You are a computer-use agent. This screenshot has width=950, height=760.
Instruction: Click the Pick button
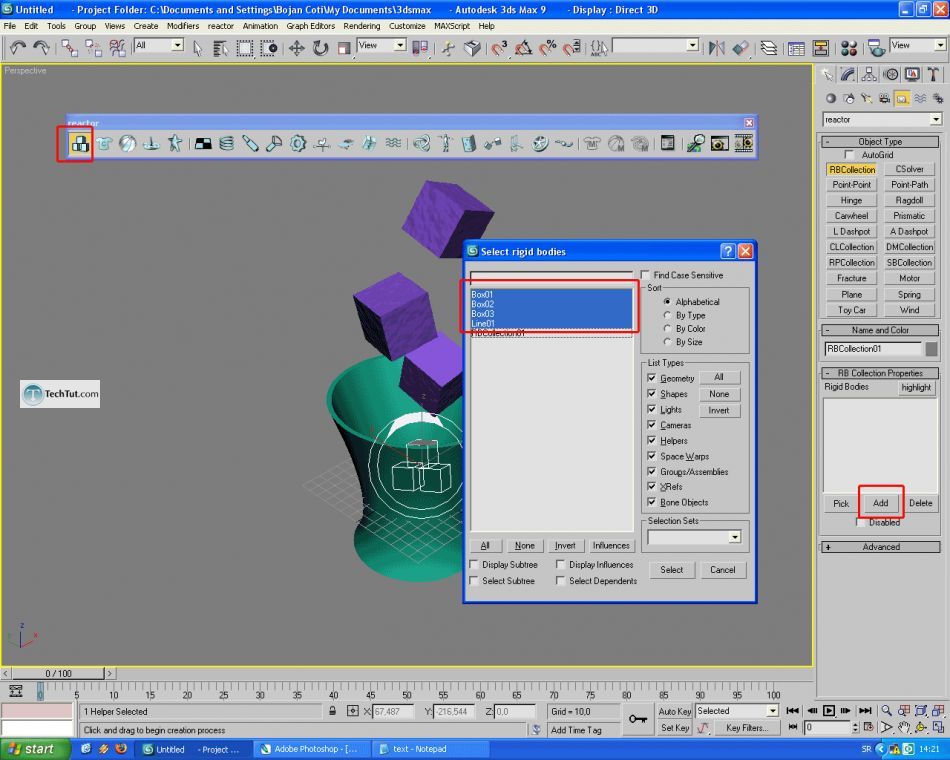[841, 503]
